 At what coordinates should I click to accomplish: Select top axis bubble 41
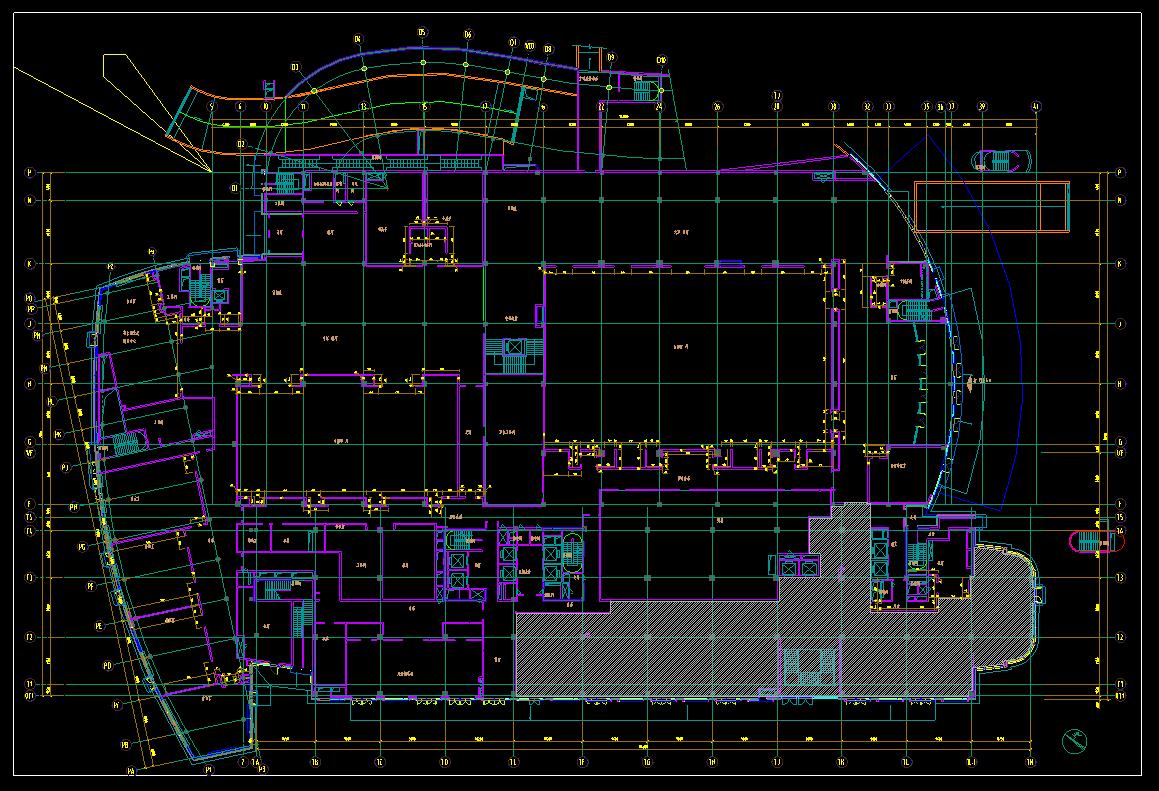(1036, 106)
